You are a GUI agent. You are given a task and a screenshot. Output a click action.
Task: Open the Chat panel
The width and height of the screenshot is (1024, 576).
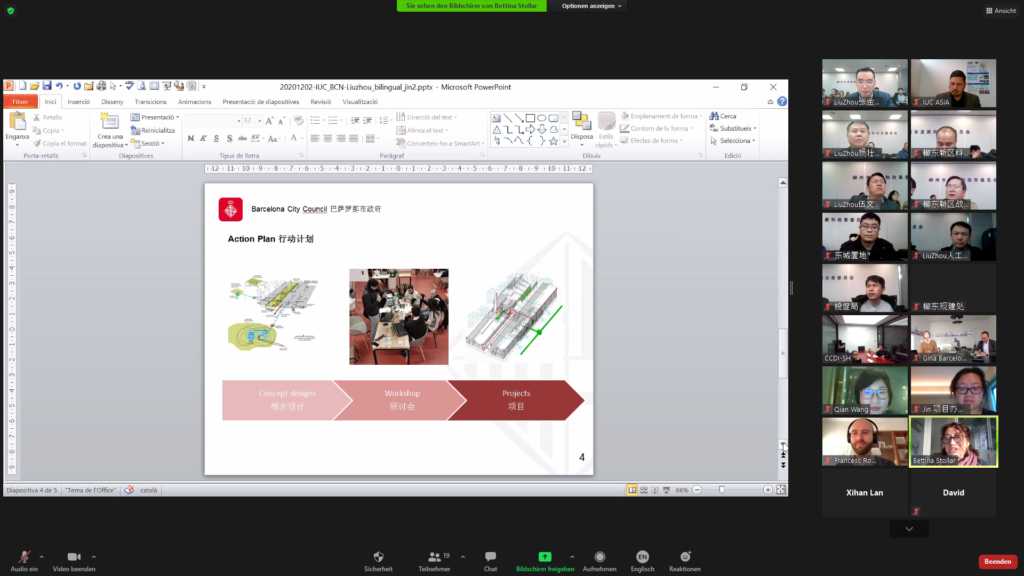click(x=490, y=557)
